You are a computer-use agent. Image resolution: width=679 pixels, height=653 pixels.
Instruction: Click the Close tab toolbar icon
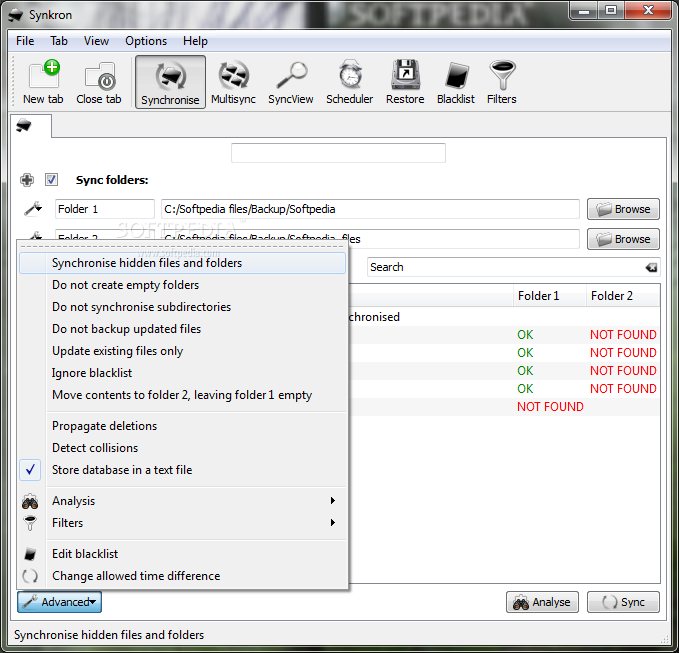[99, 82]
